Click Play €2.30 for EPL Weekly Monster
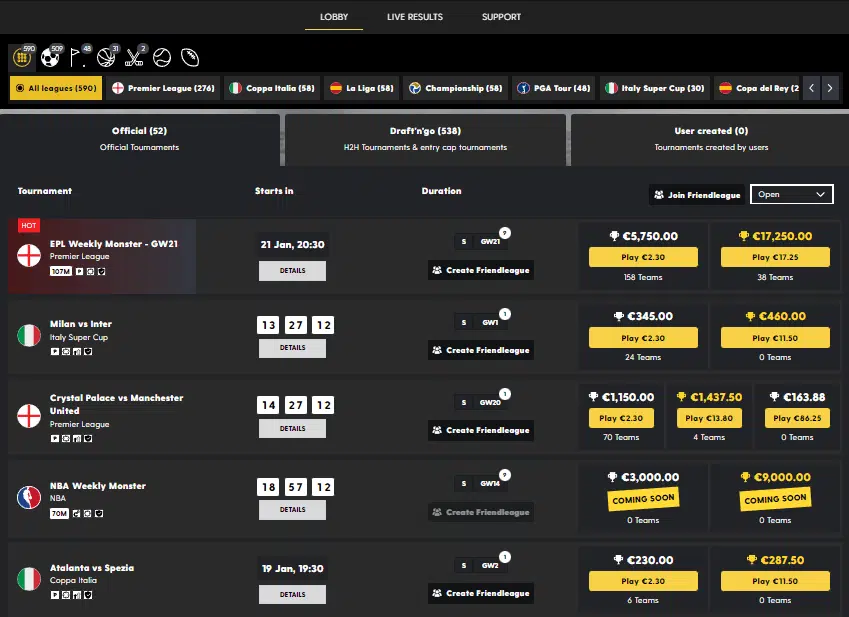This screenshot has height=617, width=849. 642,257
